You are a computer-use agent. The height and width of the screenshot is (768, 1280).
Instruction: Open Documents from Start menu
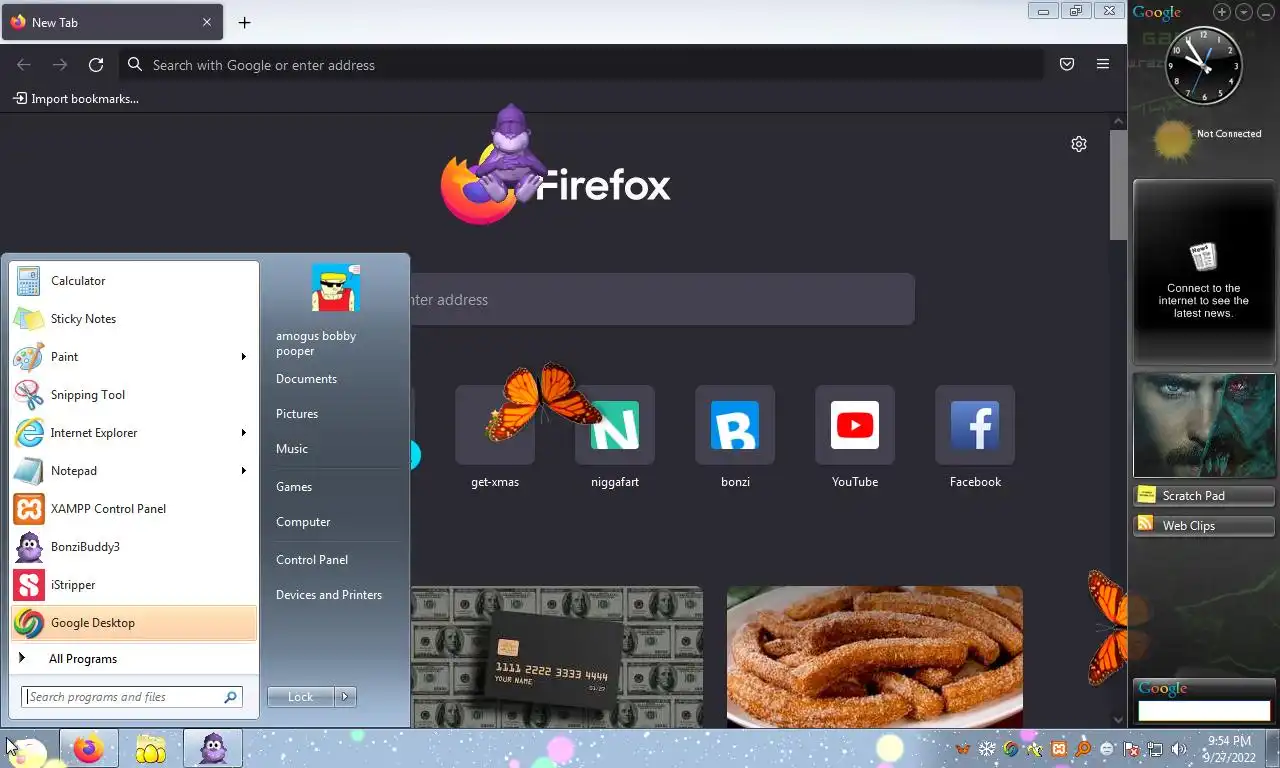306,379
